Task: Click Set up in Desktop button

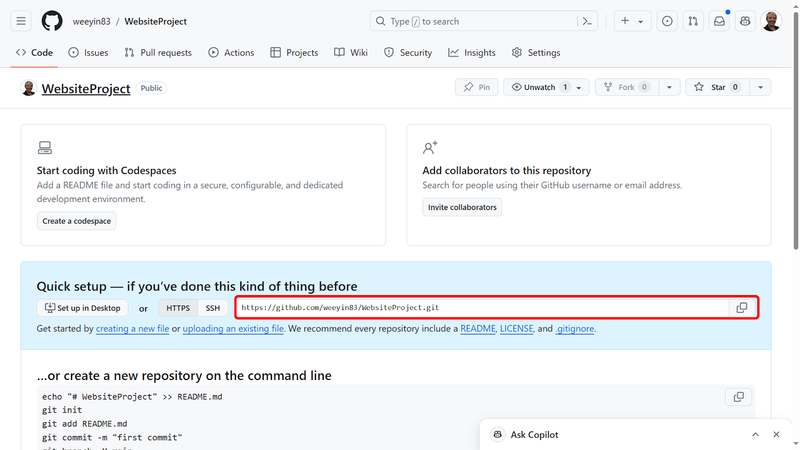Action: click(83, 308)
